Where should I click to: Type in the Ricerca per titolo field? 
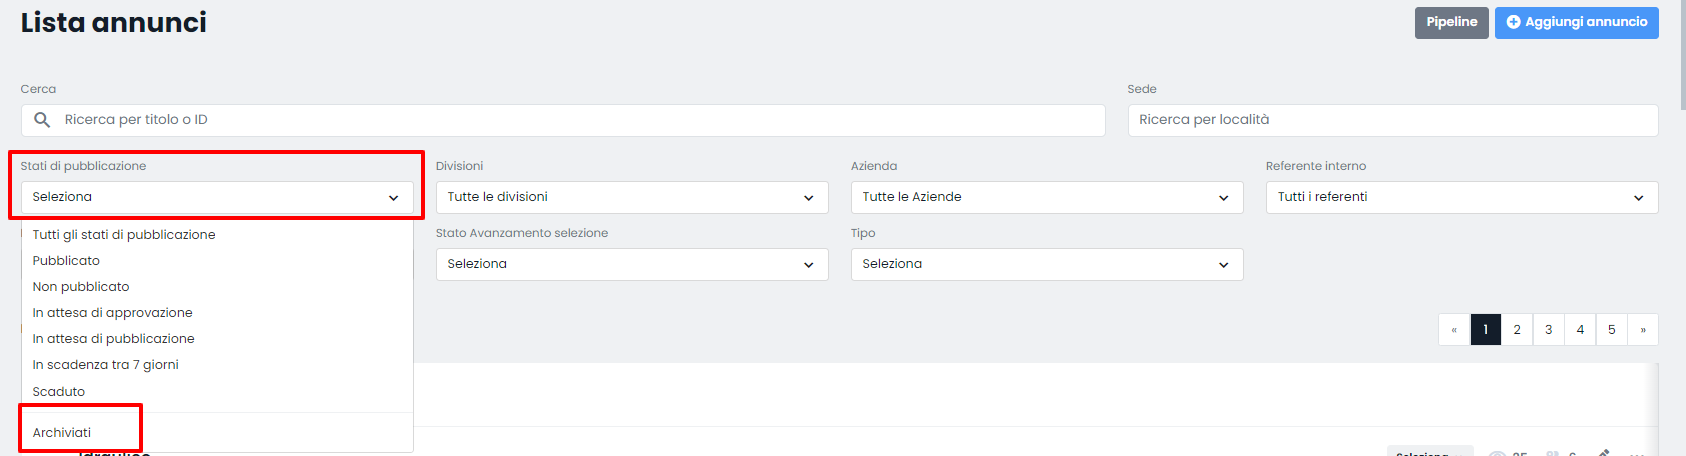pos(580,120)
